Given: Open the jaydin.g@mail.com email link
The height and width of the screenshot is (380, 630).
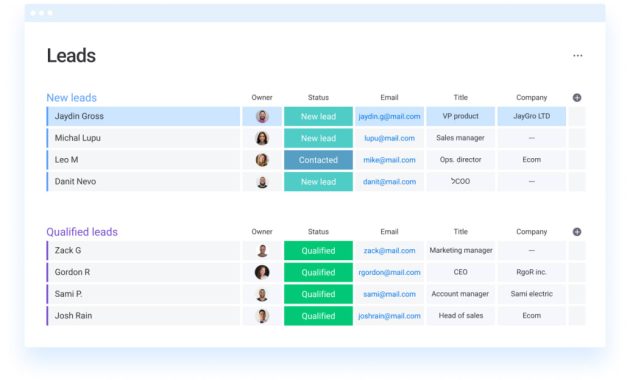Looking at the screenshot, I should 389,116.
